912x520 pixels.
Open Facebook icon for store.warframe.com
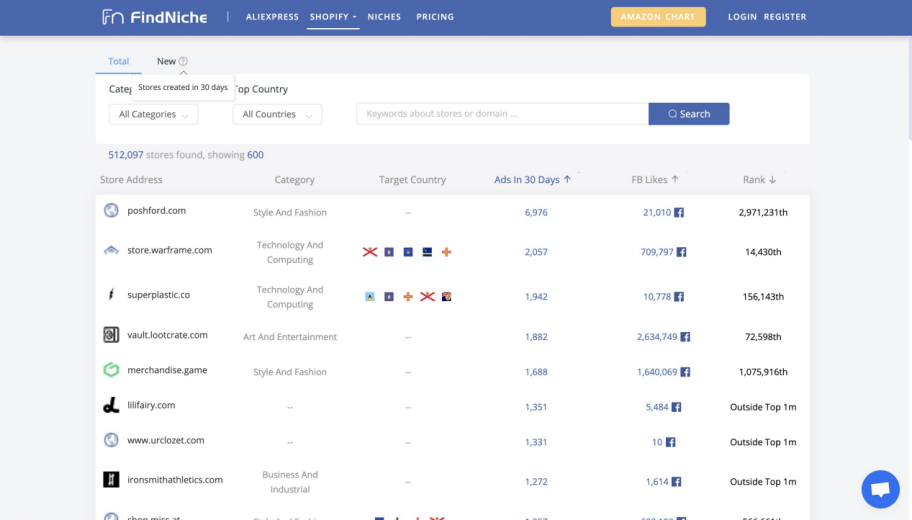(681, 252)
